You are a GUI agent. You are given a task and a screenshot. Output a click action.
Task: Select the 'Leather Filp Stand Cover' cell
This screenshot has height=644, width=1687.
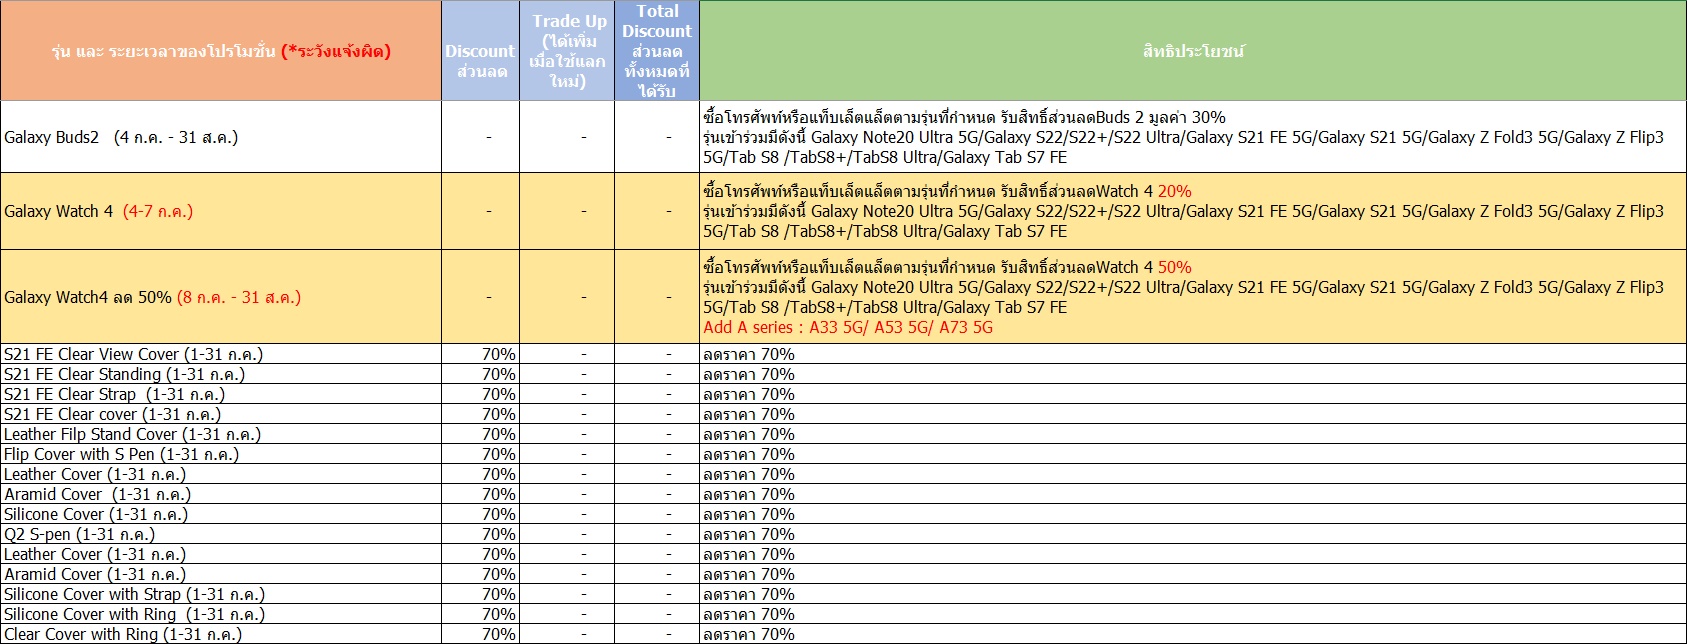tap(221, 434)
